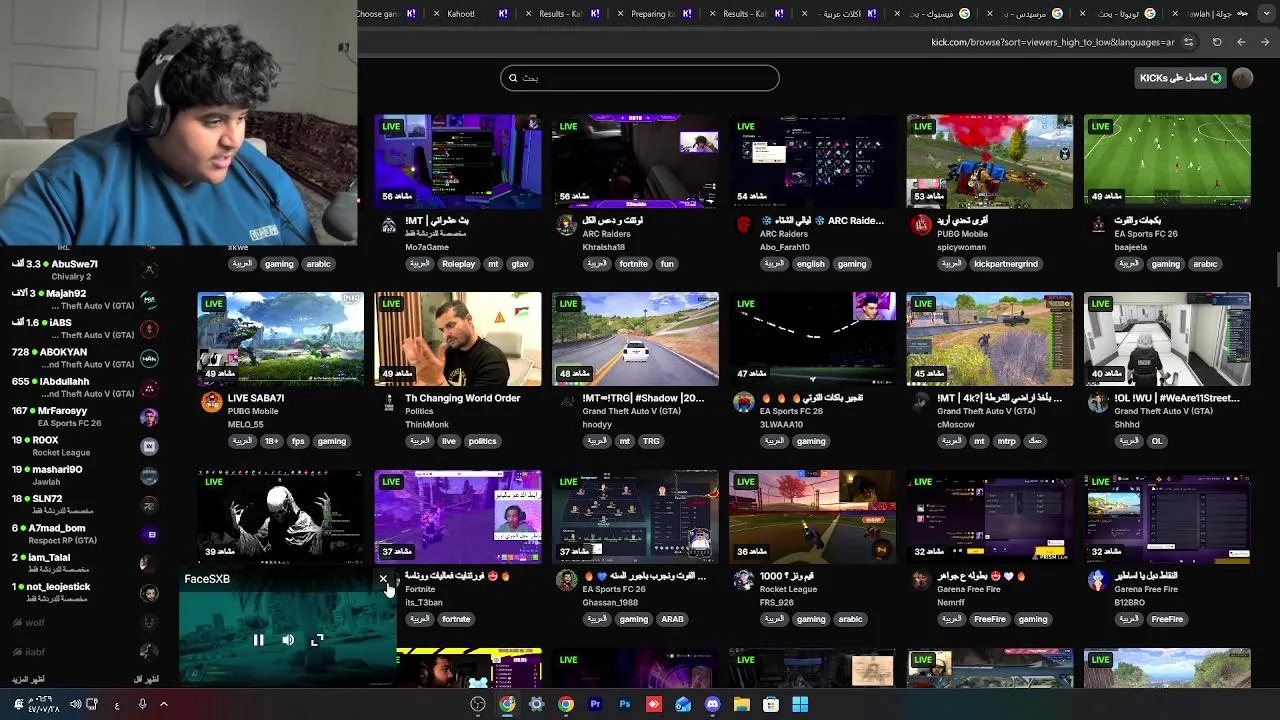Mute the FaceSXB mini player audio
1280x720 pixels.
288,640
